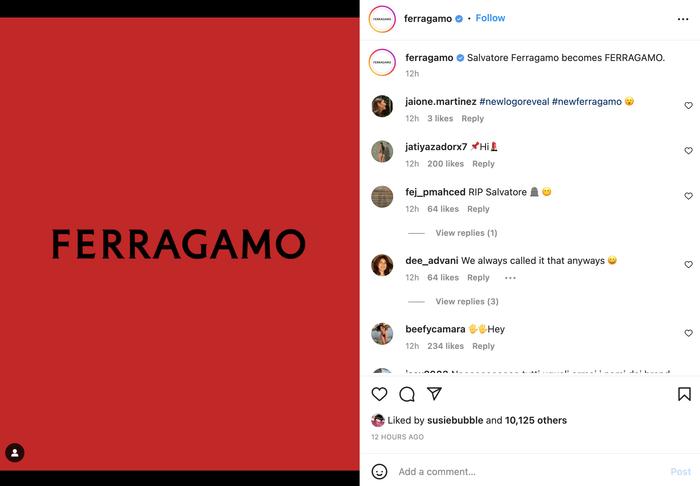Follow the ferragamo account
The image size is (700, 486).
coord(490,18)
